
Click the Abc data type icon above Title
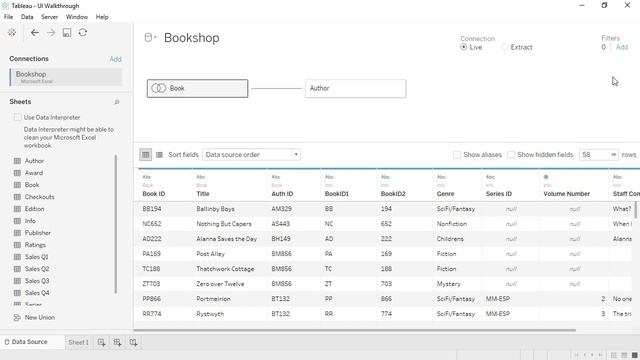pos(201,177)
